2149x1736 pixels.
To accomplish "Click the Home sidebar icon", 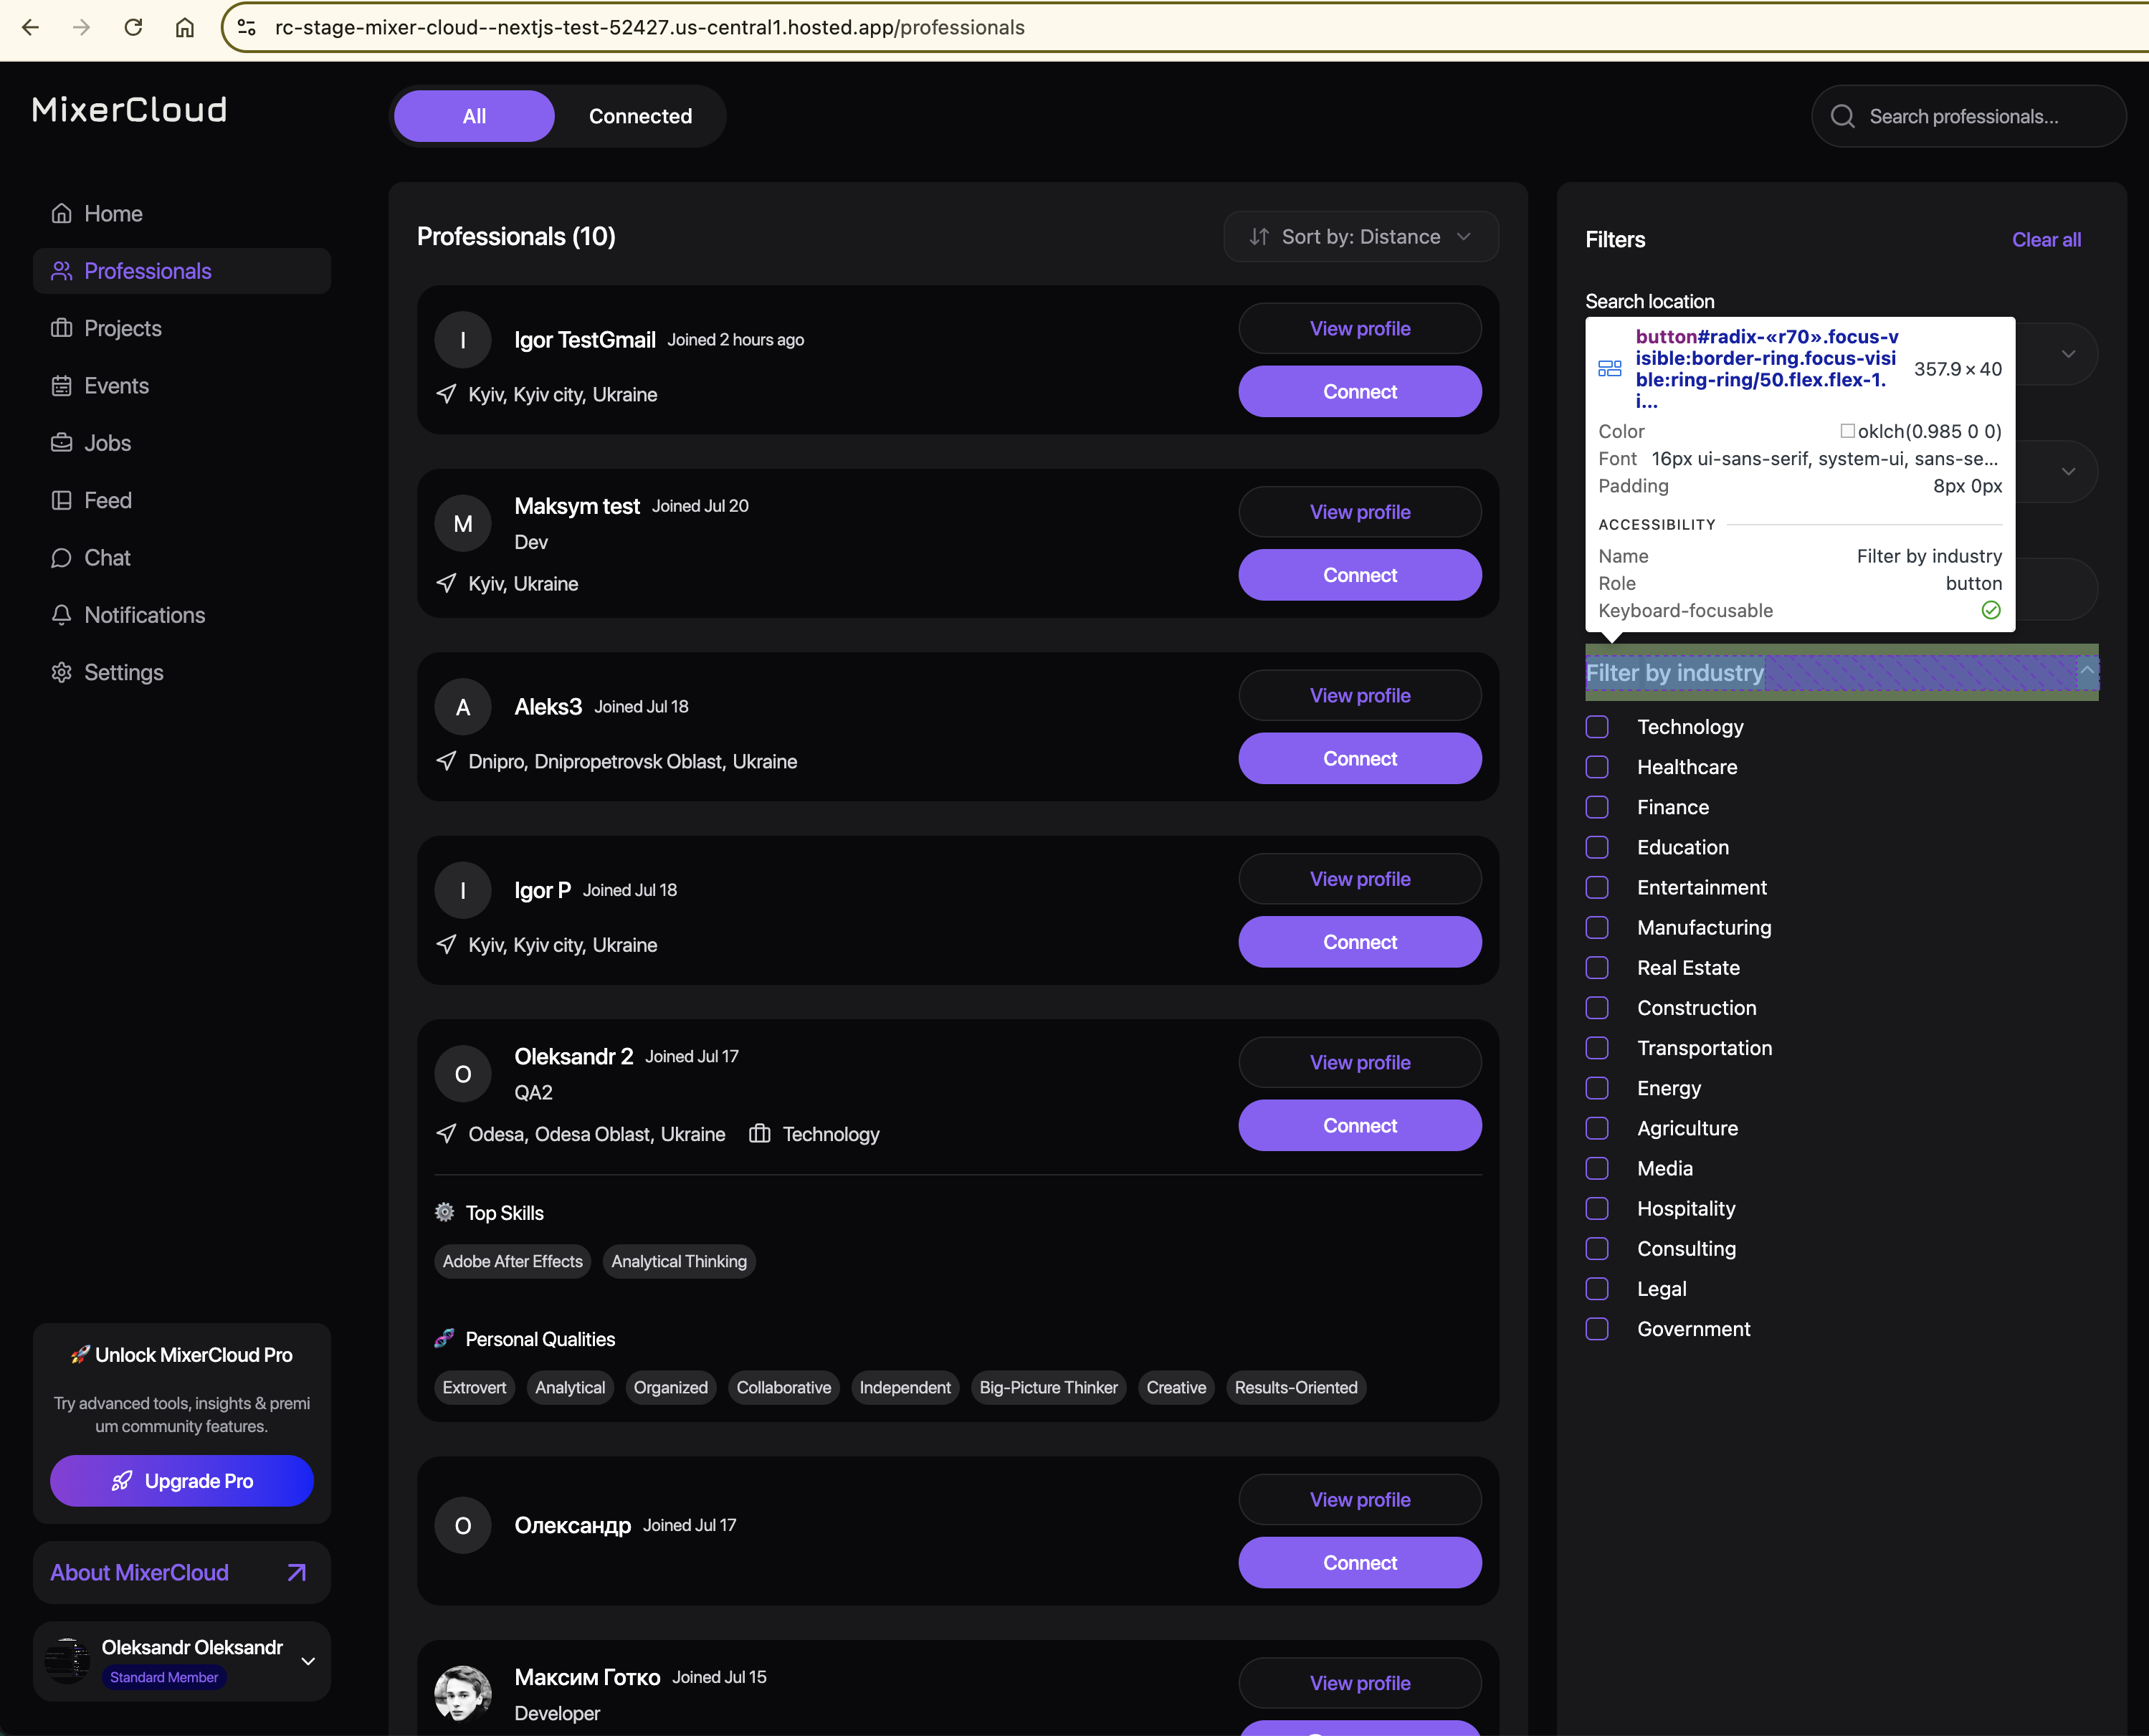I will [62, 214].
